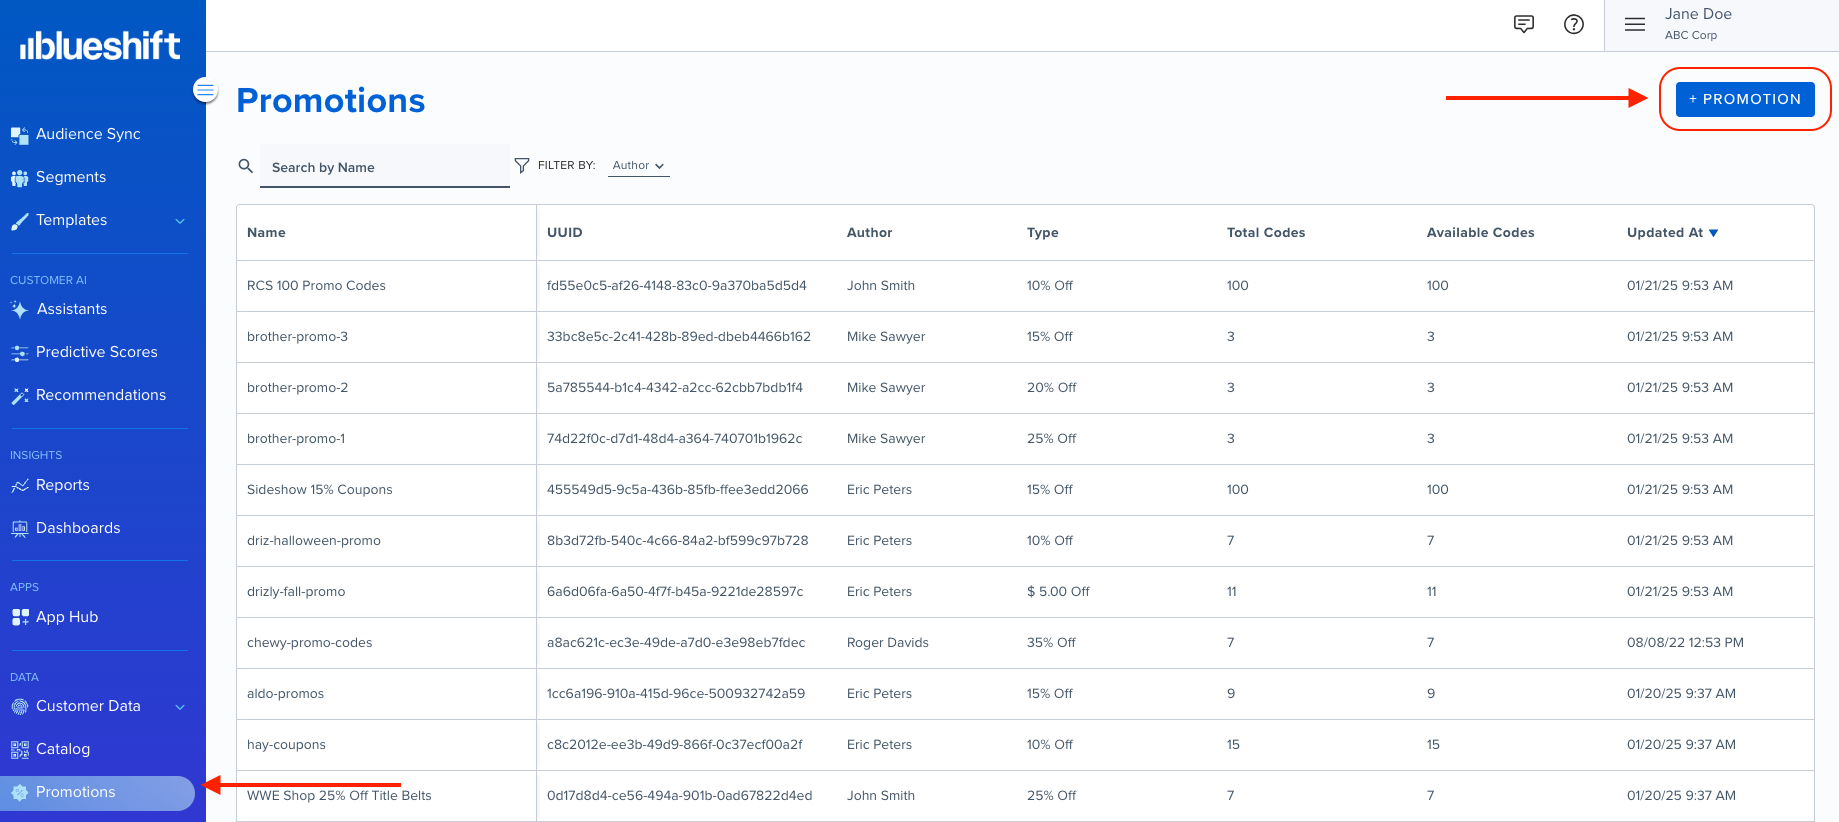Open Catalog in sidebar
The image size is (1839, 822).
tap(63, 749)
